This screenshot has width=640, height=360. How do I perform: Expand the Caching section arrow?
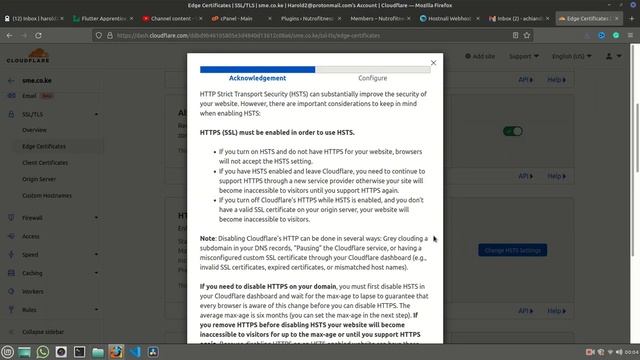tap(96, 273)
